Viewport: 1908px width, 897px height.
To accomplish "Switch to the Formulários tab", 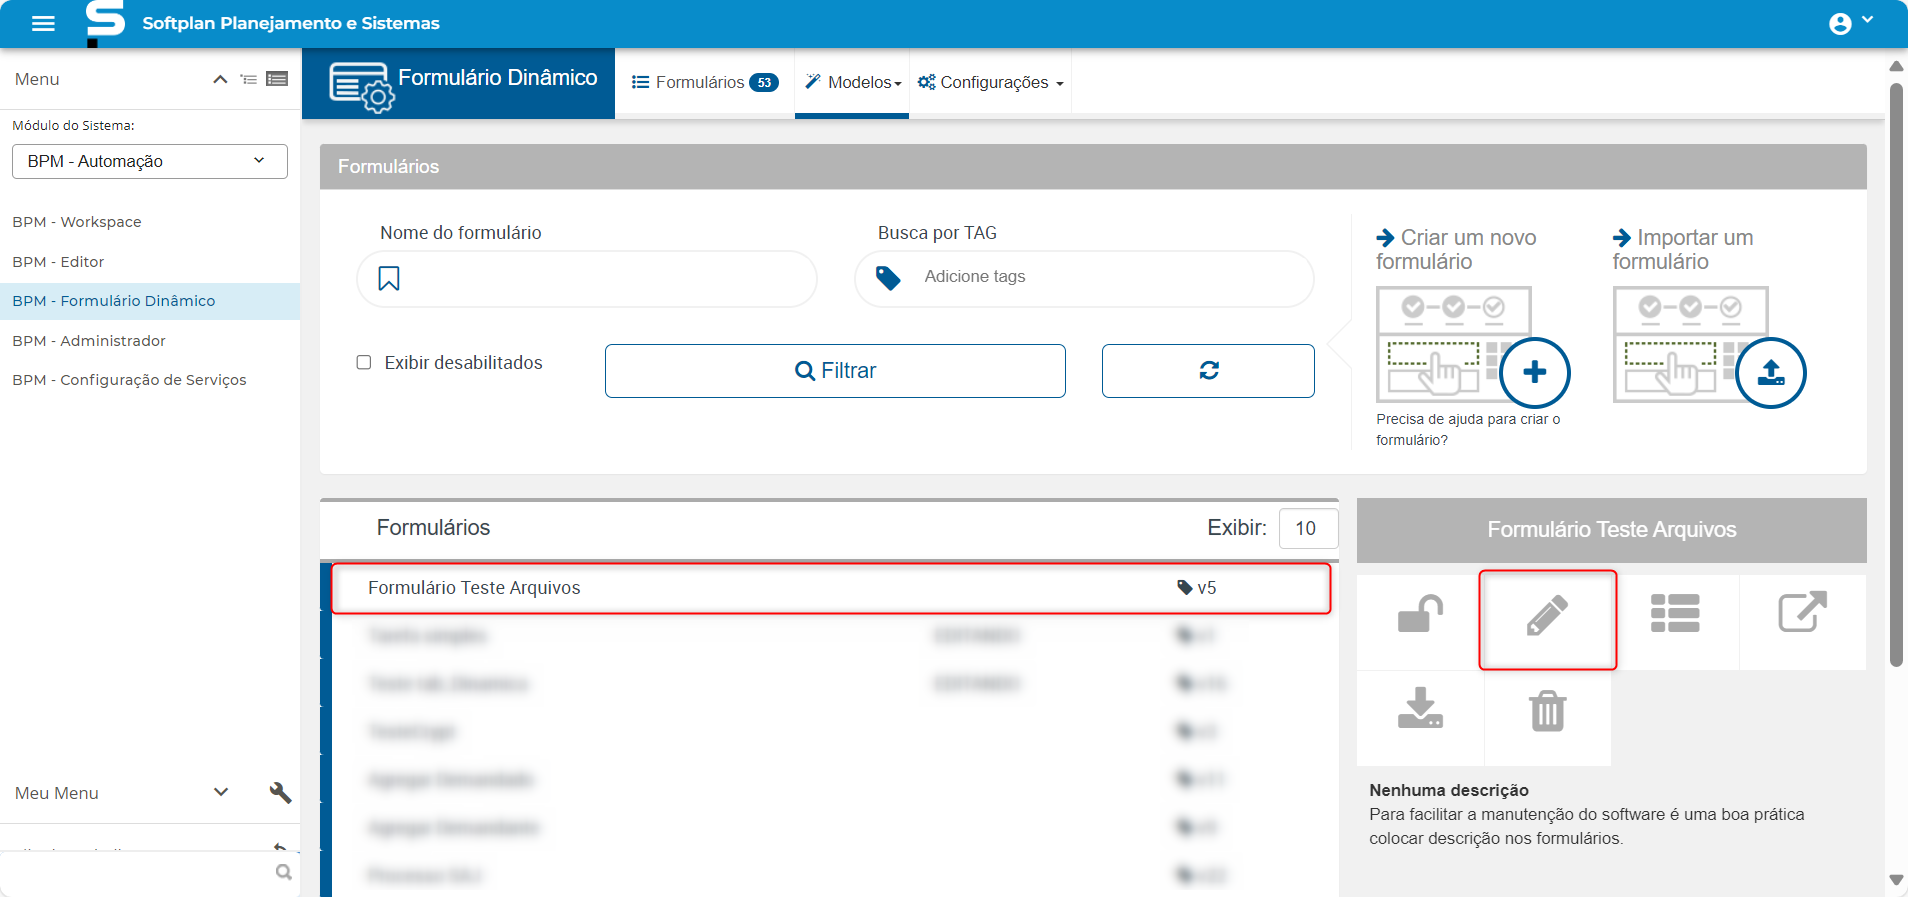I will pyautogui.click(x=704, y=83).
